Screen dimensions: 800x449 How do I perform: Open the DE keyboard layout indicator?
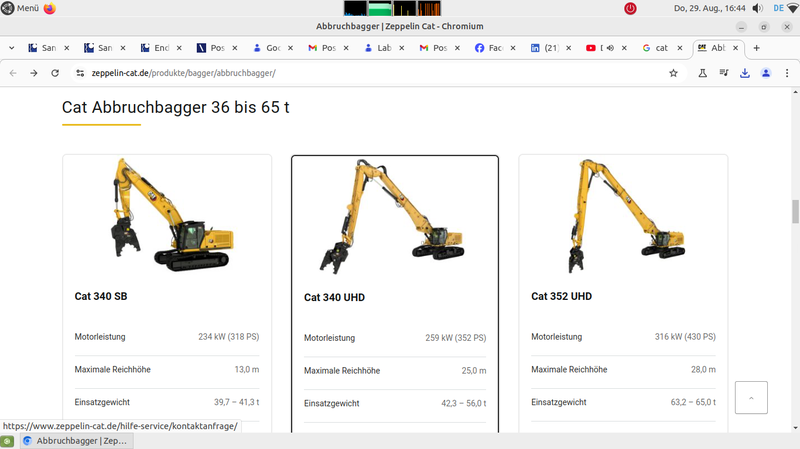pyautogui.click(x=776, y=8)
